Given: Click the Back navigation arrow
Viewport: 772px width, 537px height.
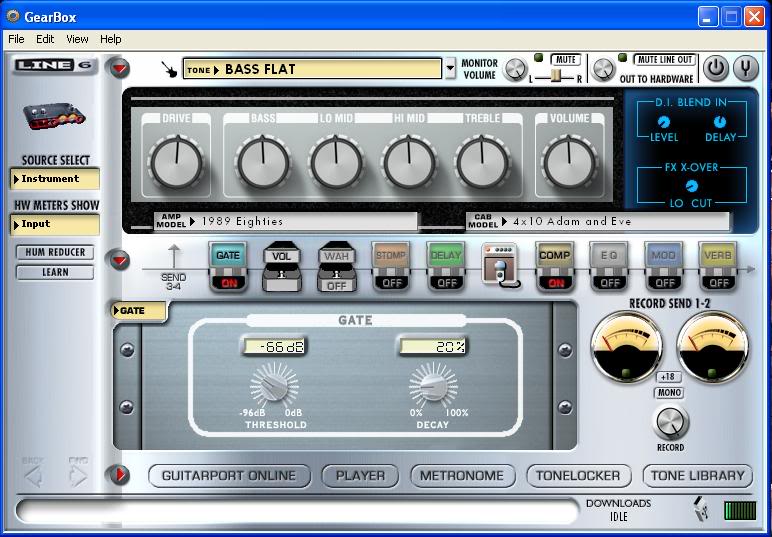Looking at the screenshot, I should (33, 475).
